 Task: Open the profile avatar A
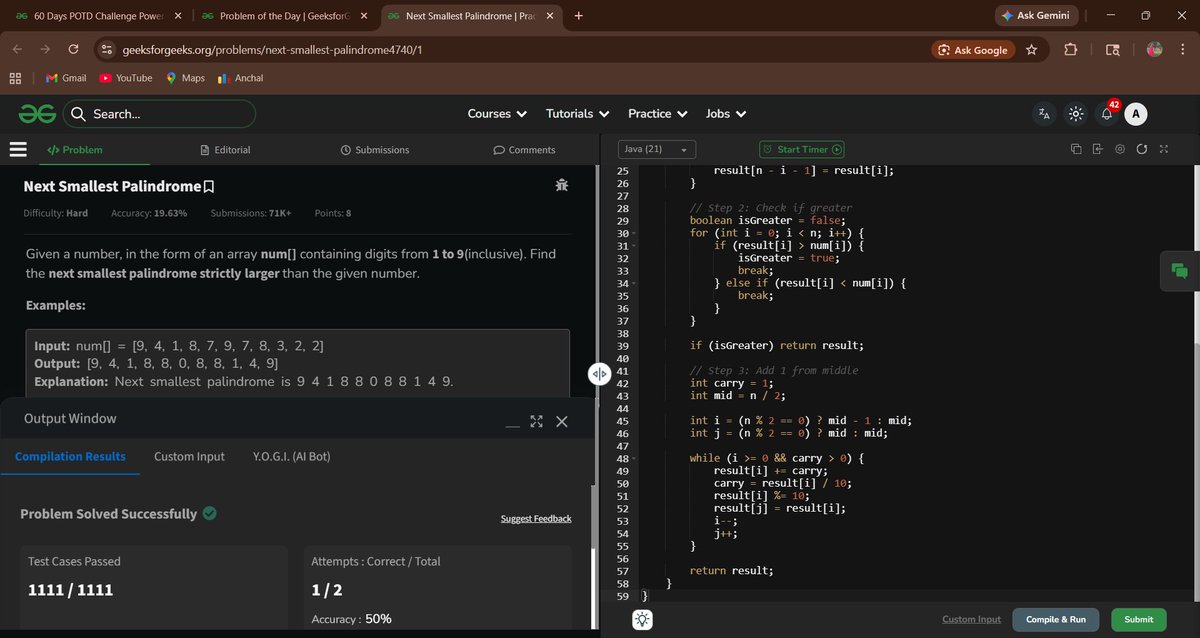1135,114
